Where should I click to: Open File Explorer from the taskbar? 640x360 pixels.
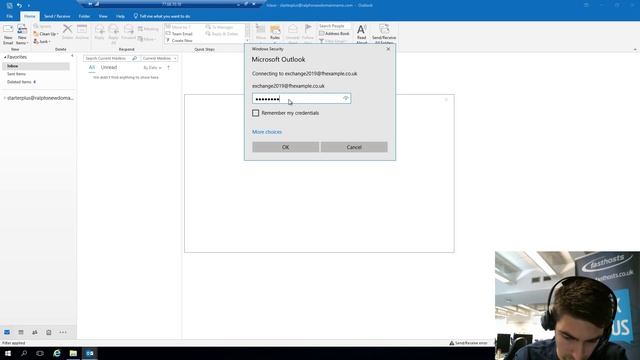pos(73,353)
